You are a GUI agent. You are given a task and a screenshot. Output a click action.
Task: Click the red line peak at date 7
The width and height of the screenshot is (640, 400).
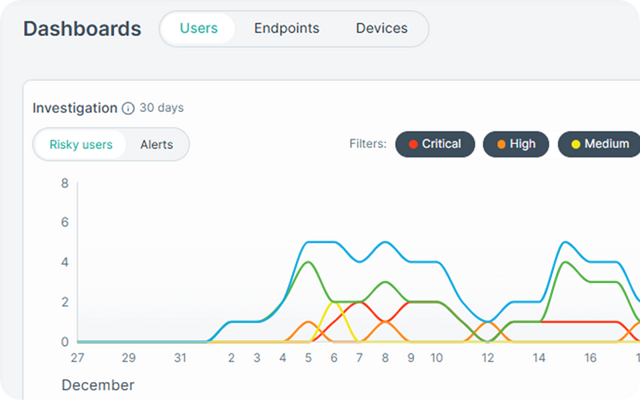tap(360, 302)
